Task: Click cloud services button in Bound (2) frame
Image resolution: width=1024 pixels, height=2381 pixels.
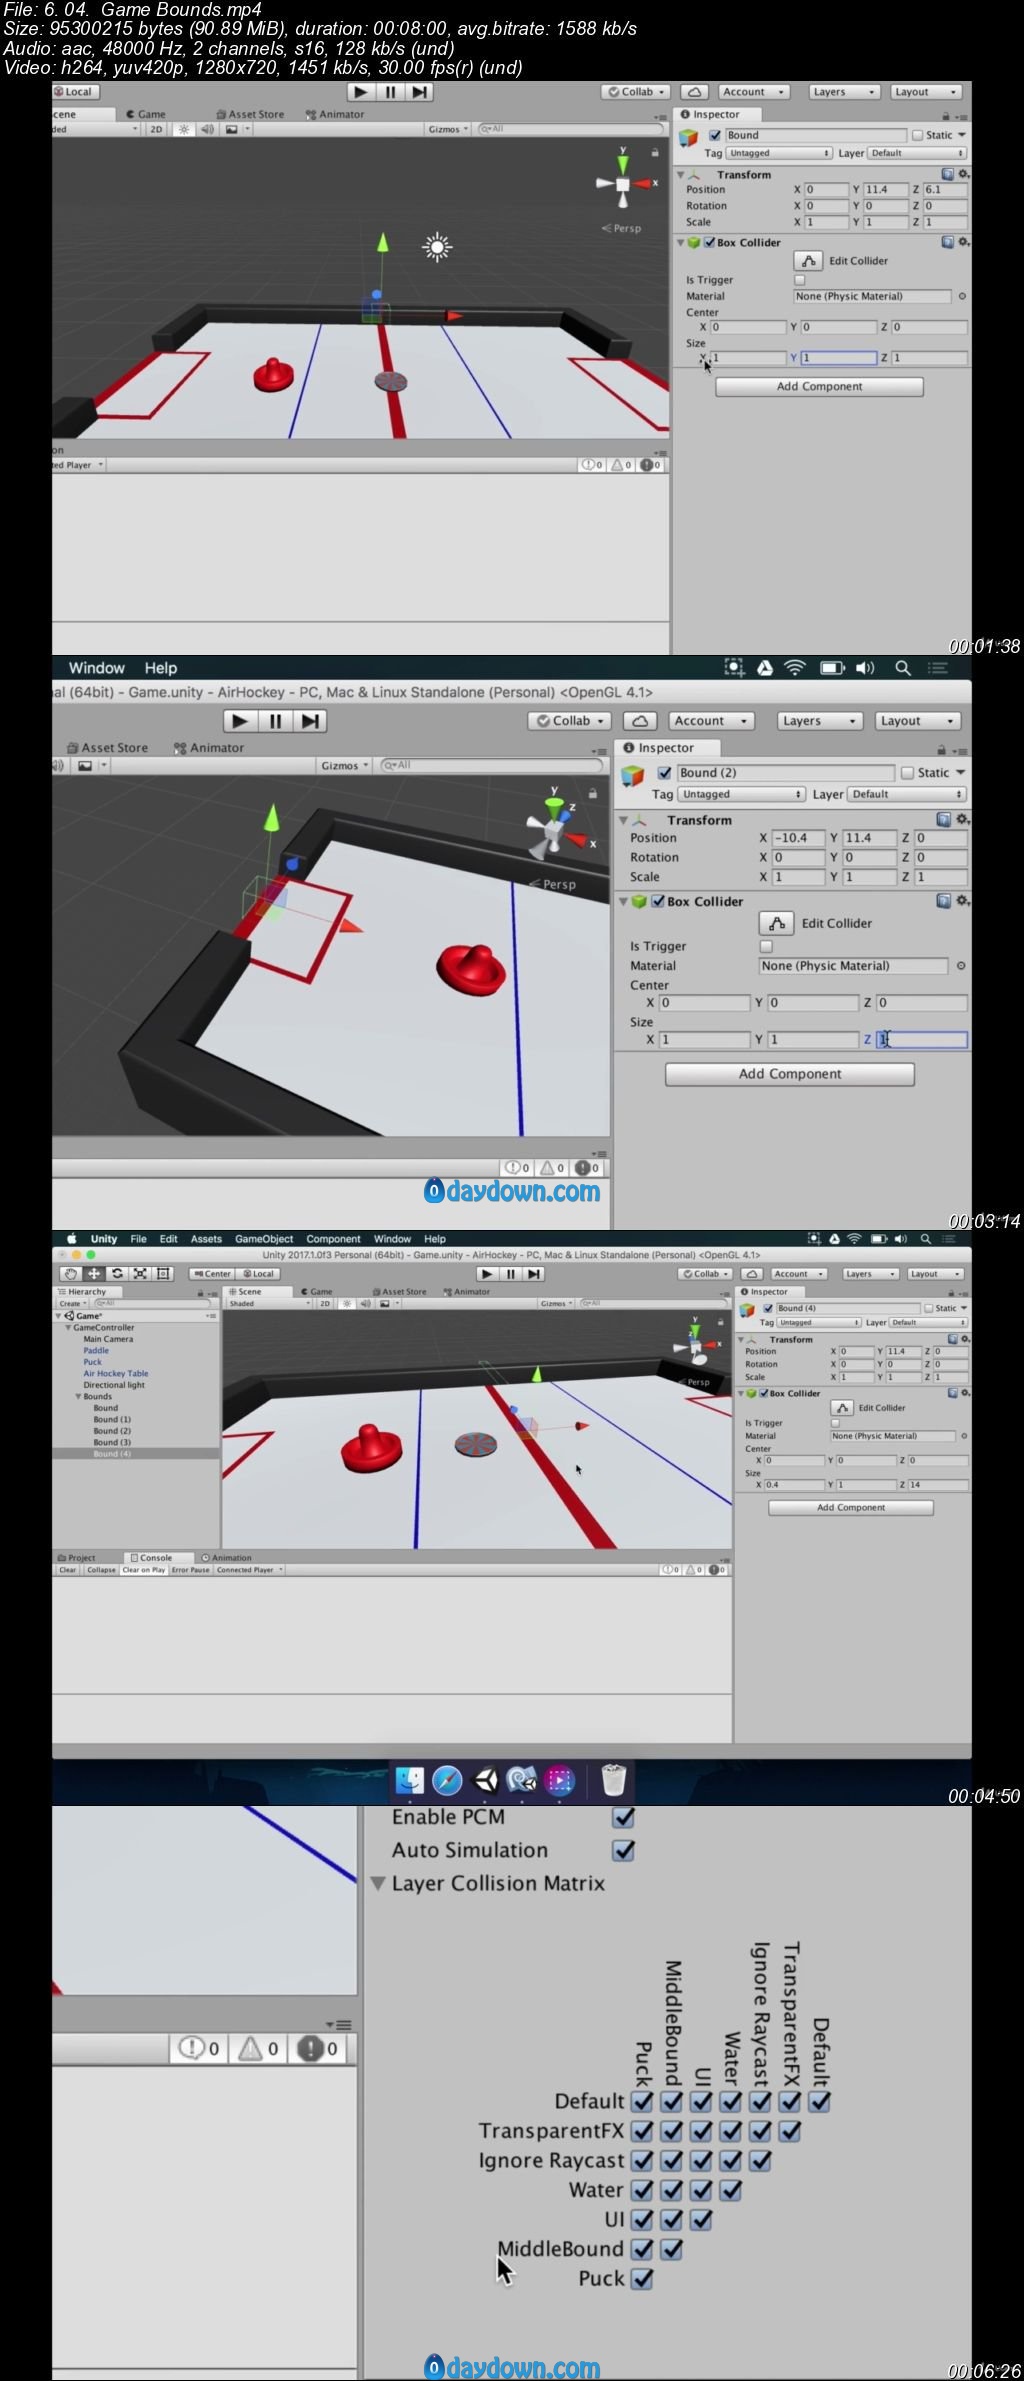Action: [x=640, y=721]
